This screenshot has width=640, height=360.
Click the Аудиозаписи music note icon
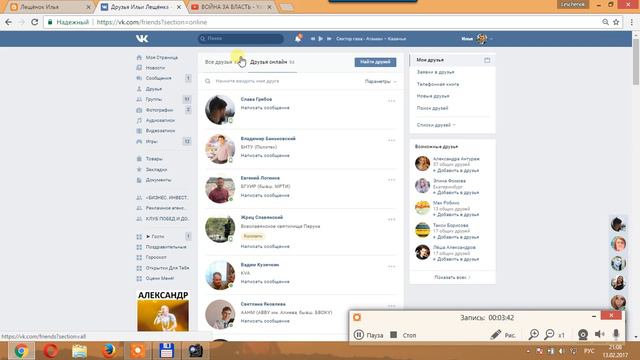(x=139, y=120)
